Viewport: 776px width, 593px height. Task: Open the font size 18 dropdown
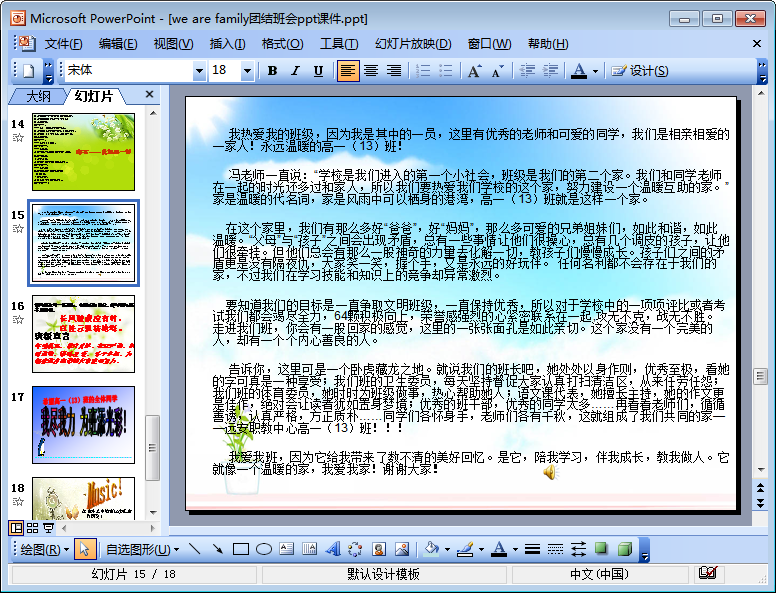247,71
